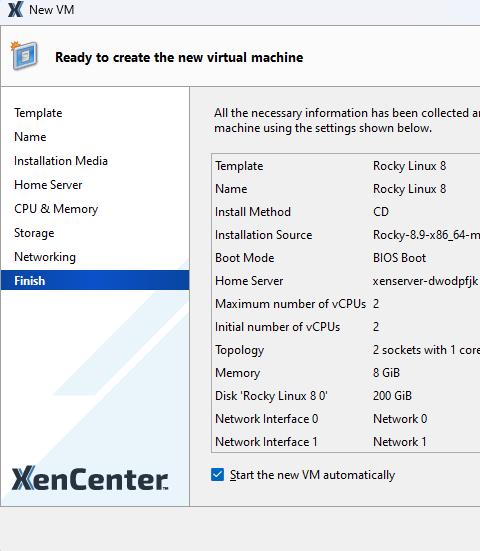Image resolution: width=480 pixels, height=551 pixels.
Task: Go to the Template wizard step
Action: pos(38,113)
